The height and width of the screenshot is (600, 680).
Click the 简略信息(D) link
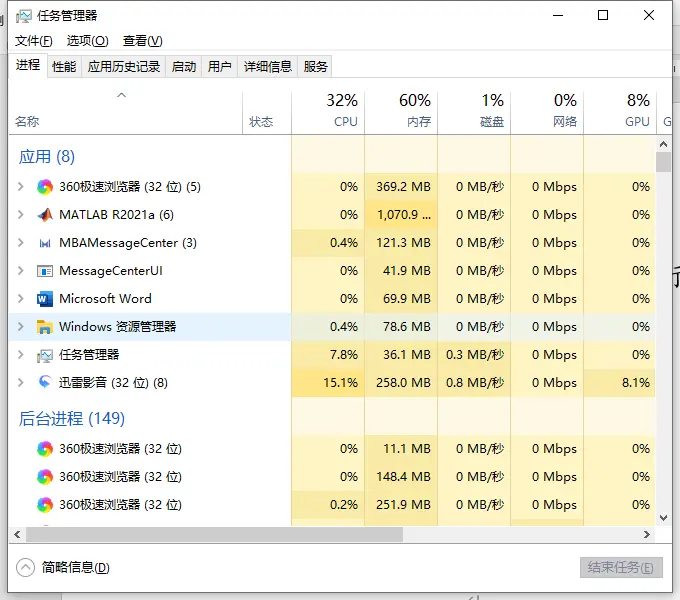(x=75, y=567)
